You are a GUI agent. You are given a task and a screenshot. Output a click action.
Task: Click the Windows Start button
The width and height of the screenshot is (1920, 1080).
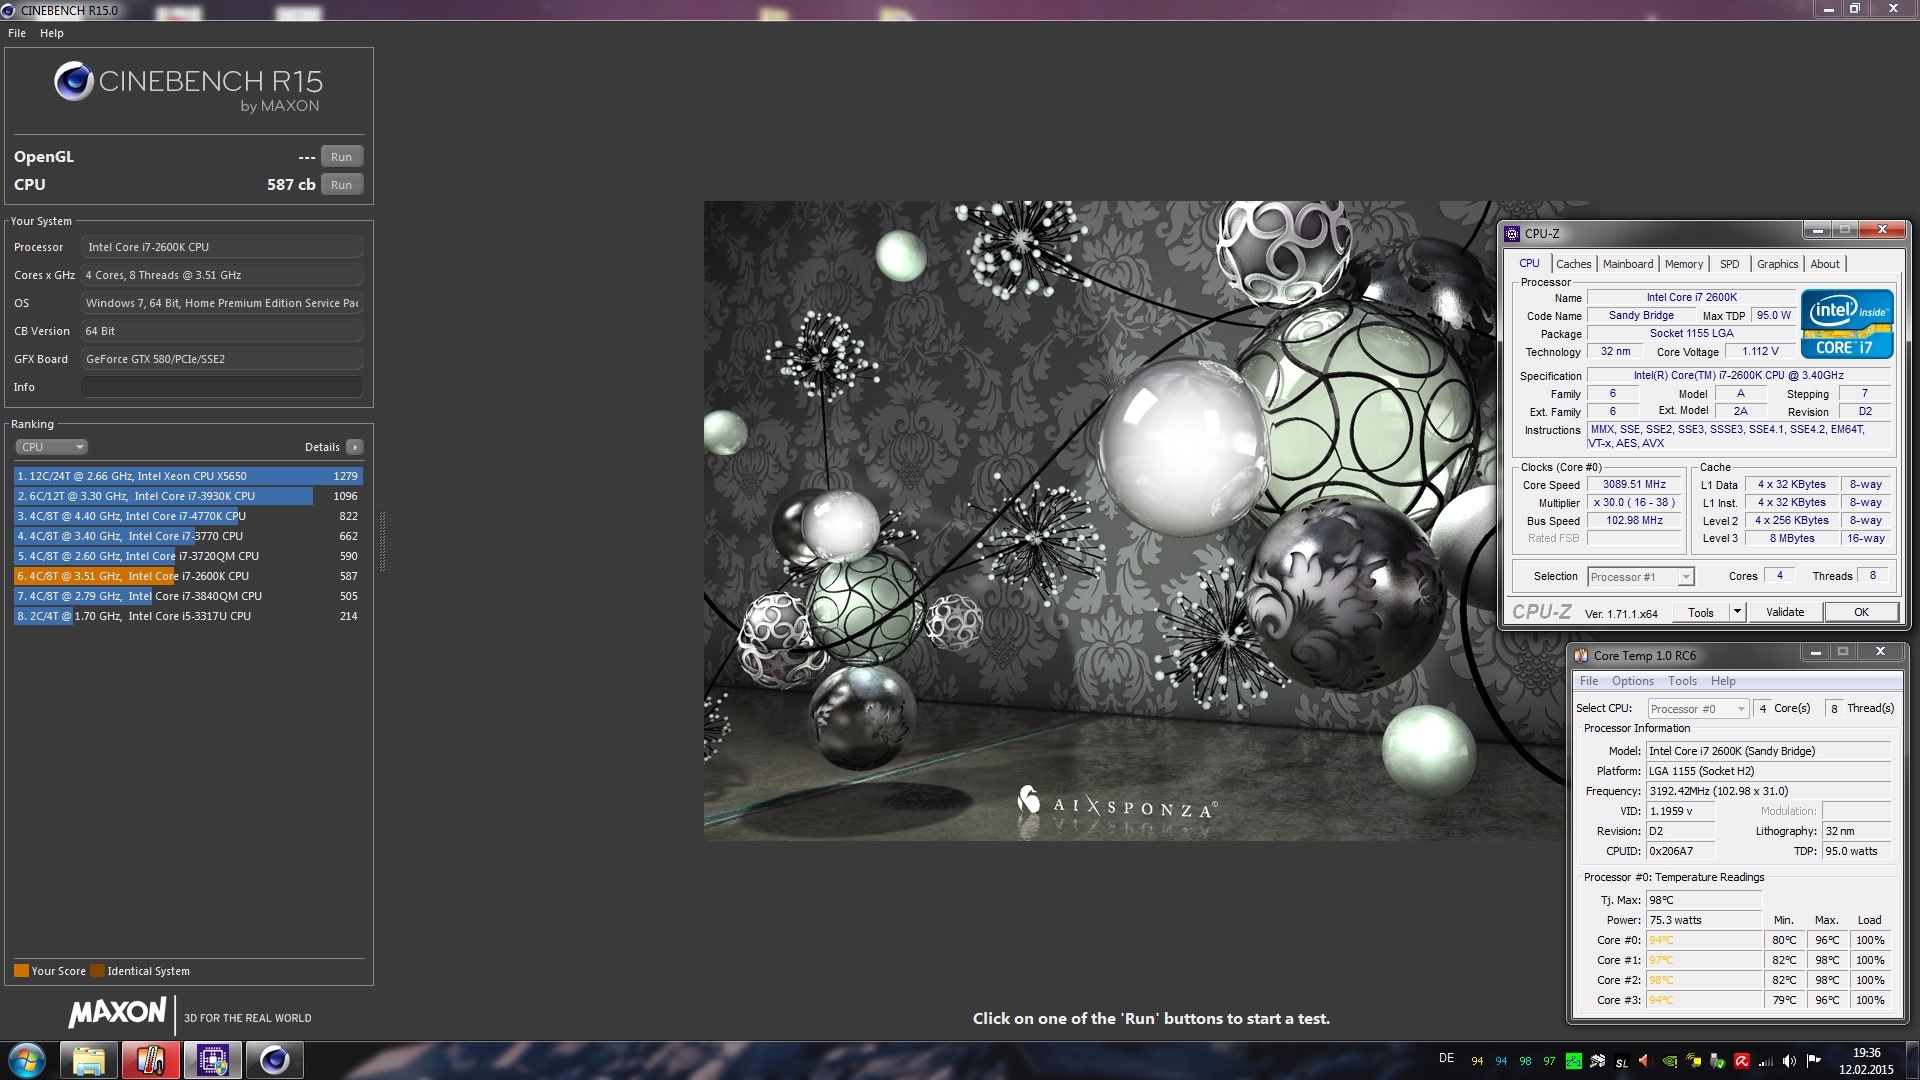coord(27,1060)
